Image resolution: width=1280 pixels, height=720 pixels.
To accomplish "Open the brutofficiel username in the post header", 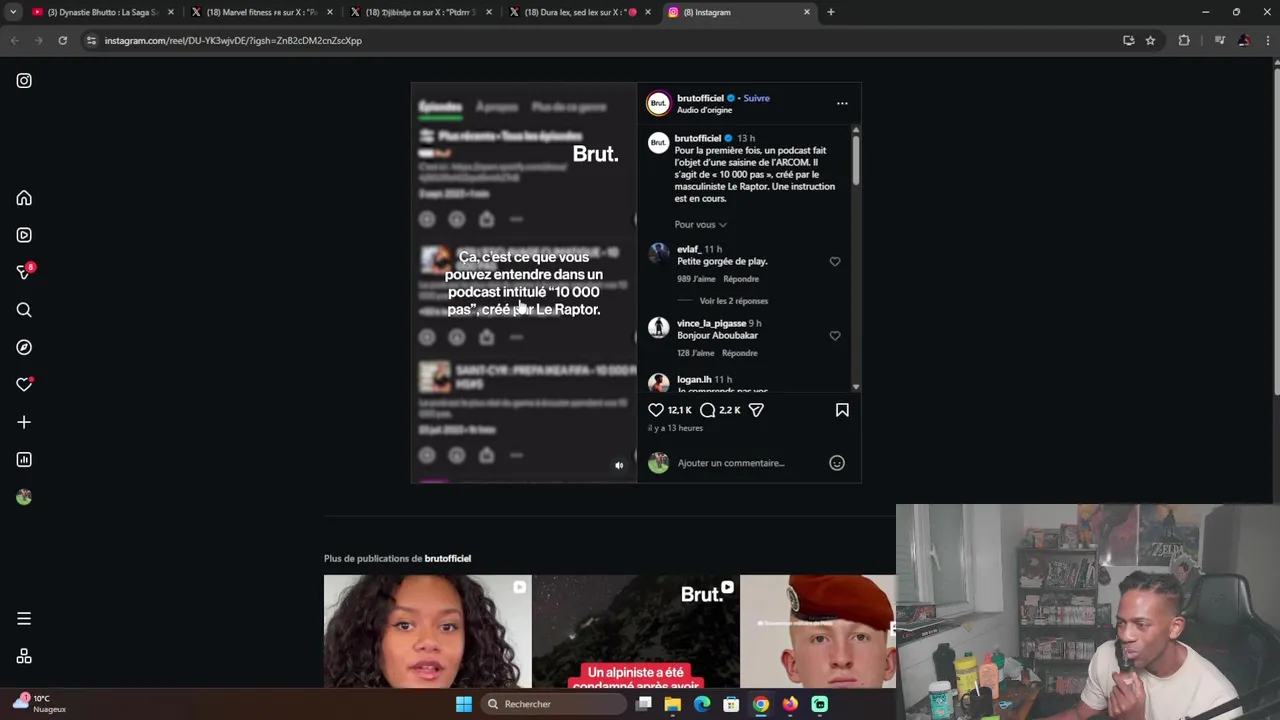I will (x=700, y=98).
